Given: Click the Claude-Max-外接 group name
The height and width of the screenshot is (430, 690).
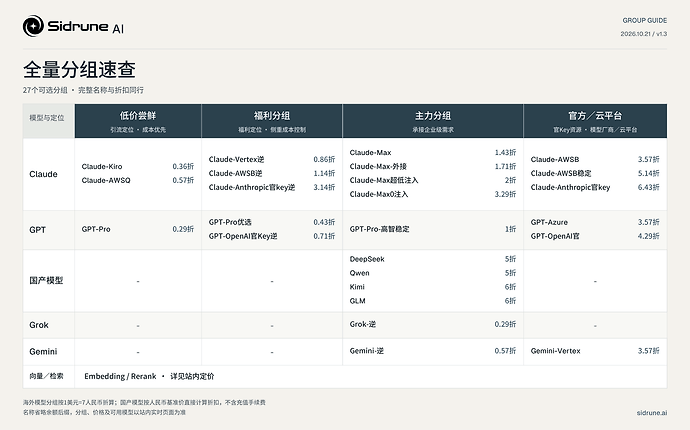Looking at the screenshot, I should [x=378, y=166].
